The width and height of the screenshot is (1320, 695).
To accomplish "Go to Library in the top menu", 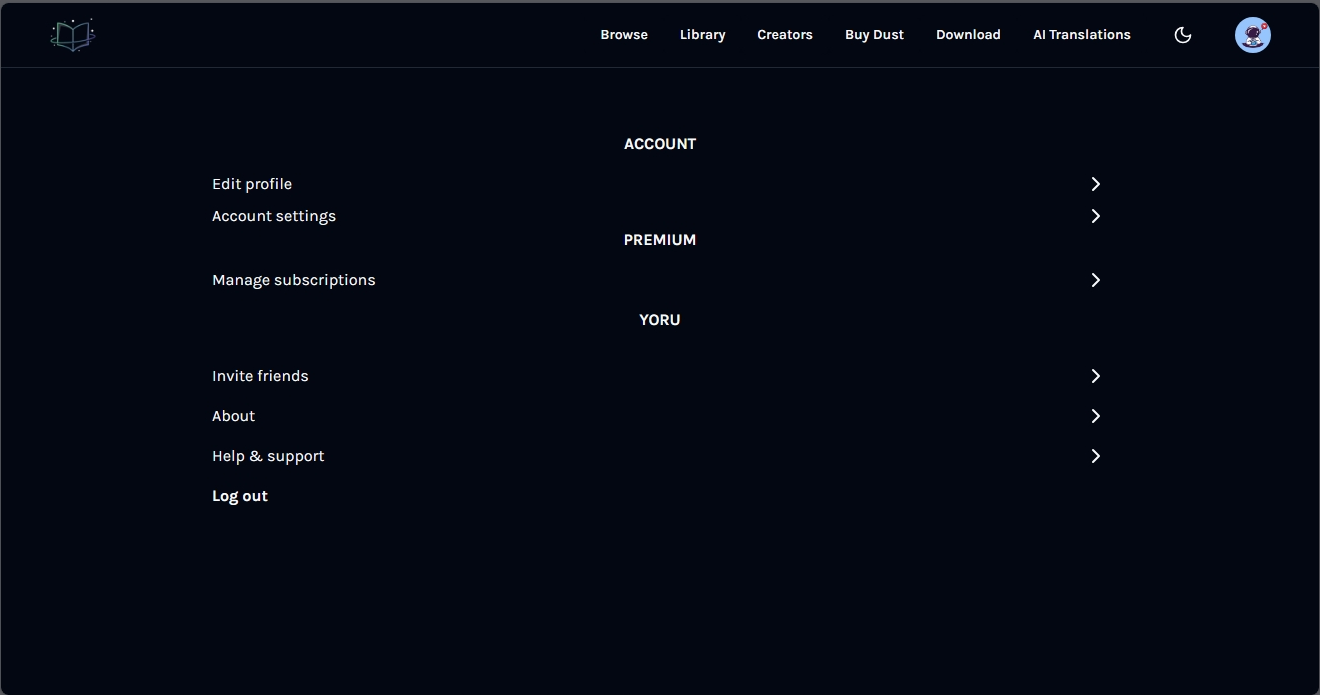I will pos(702,35).
